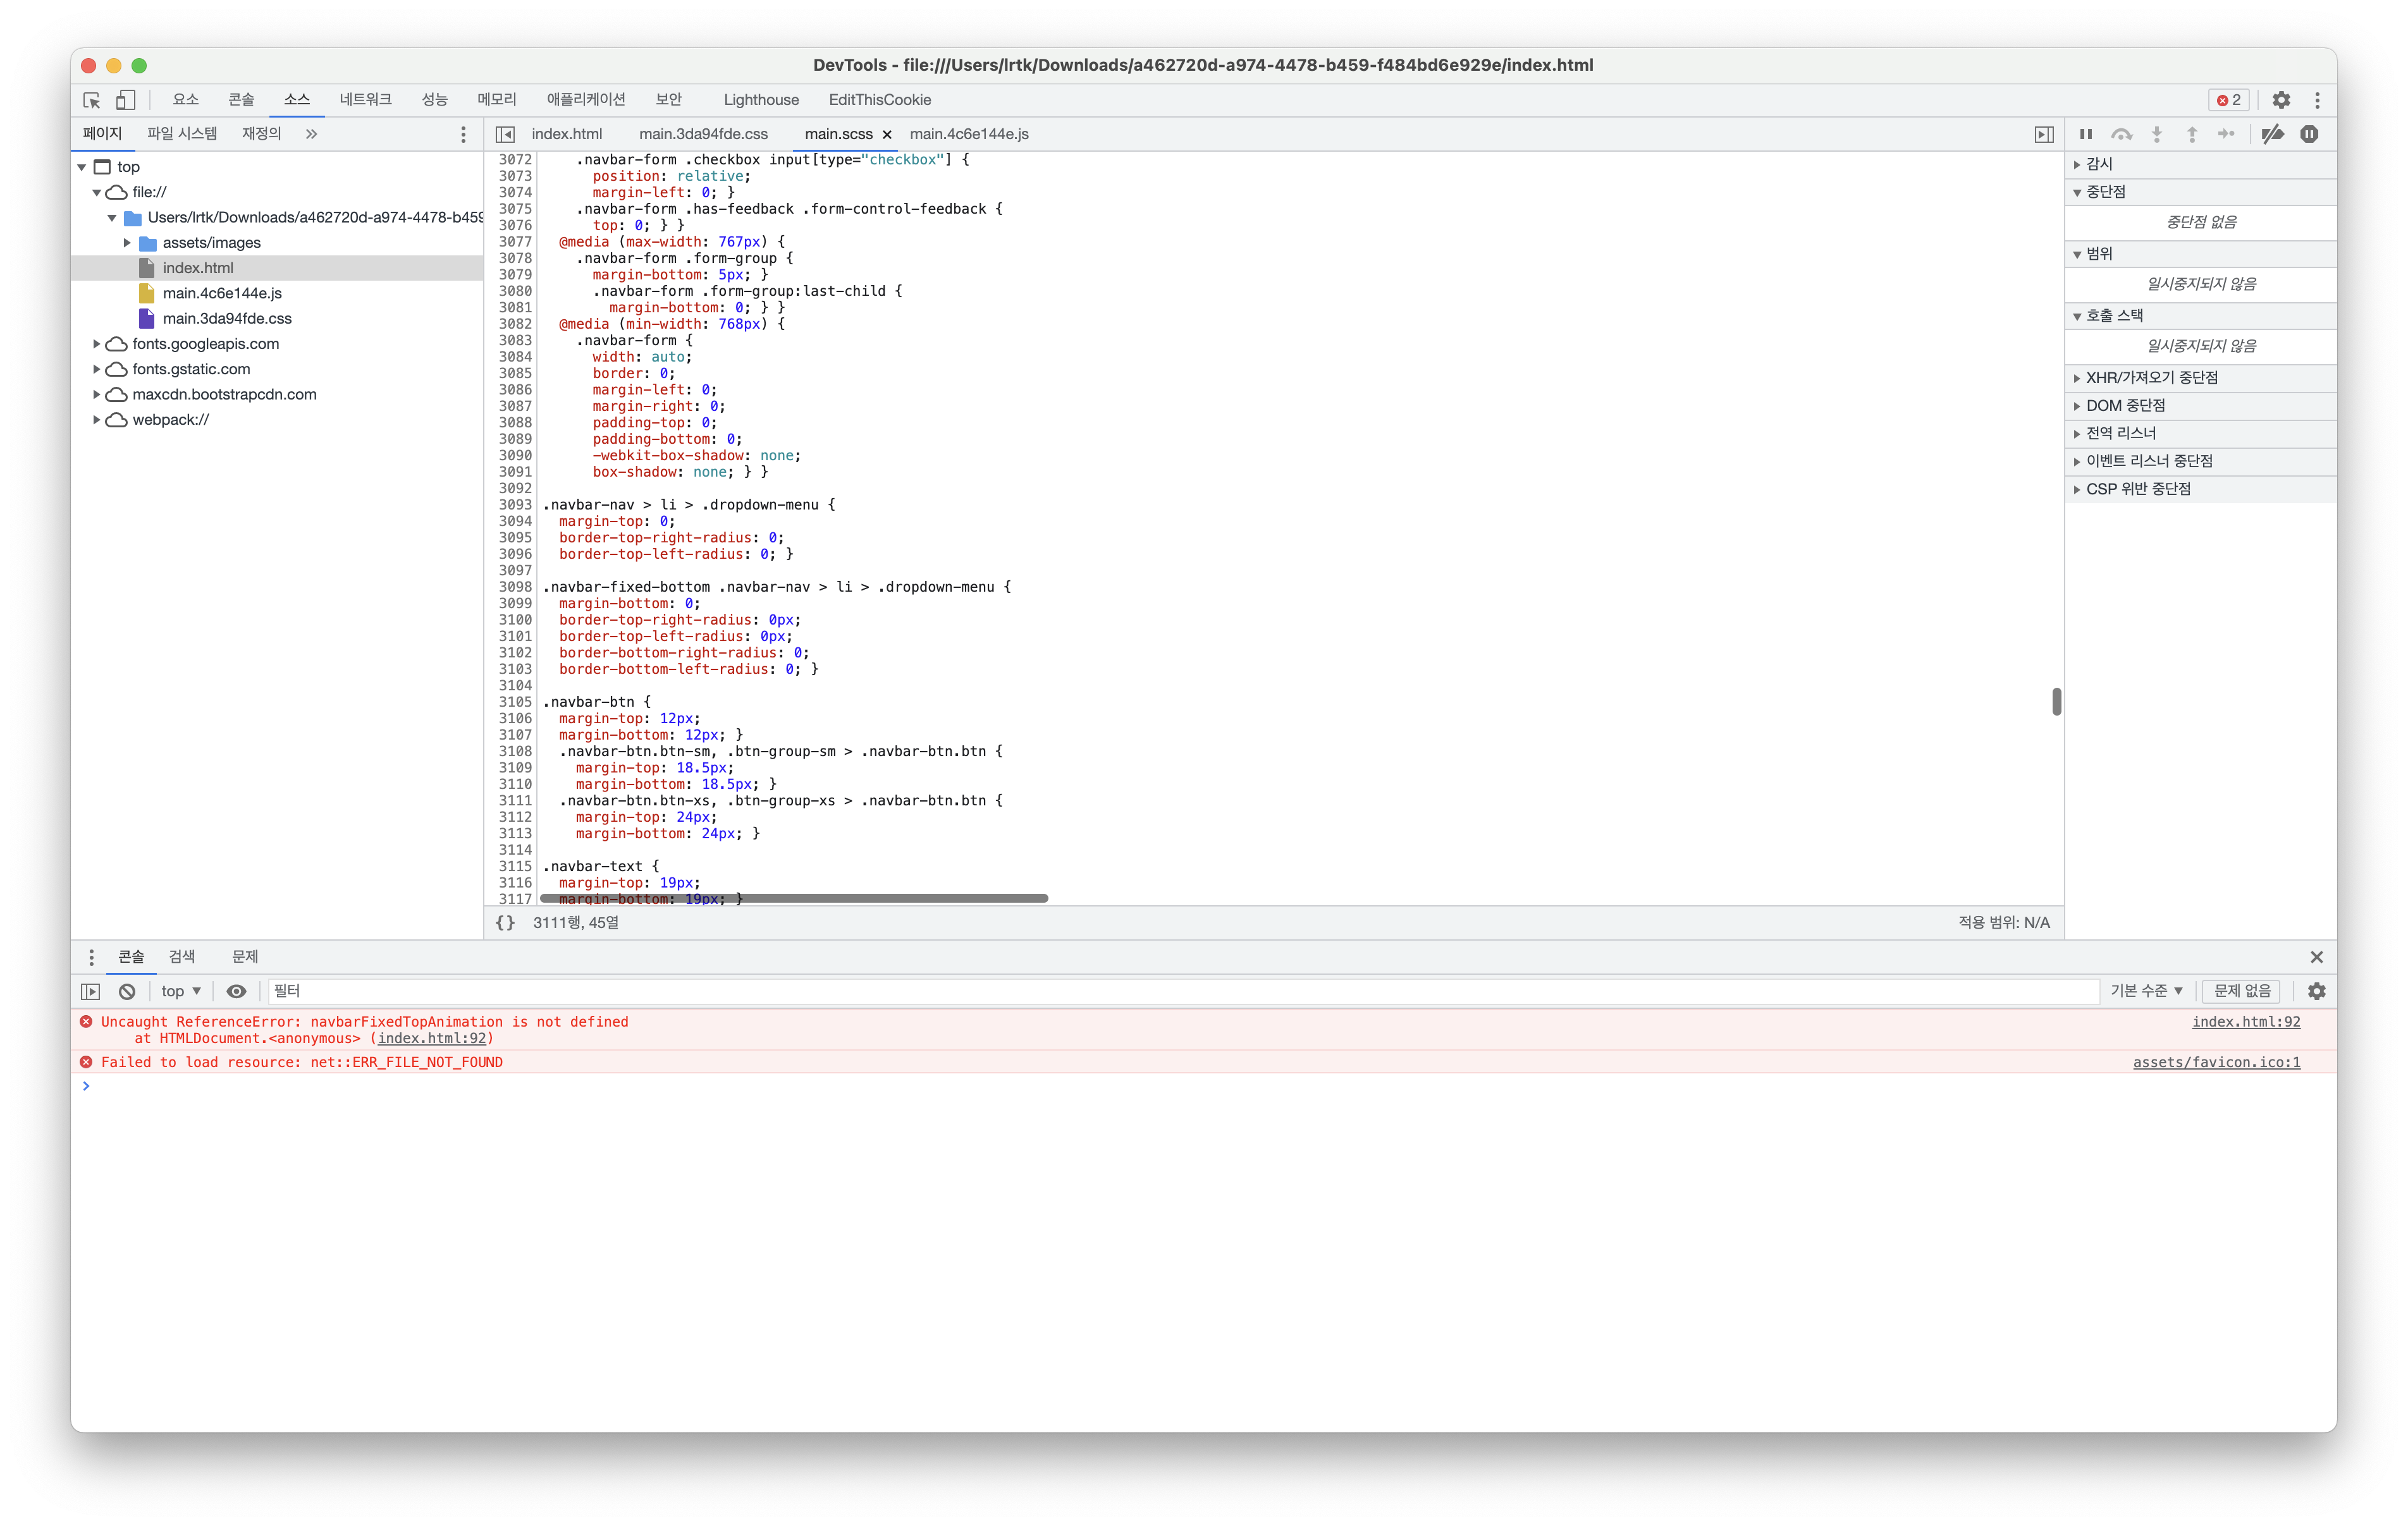Open the main.4c6e144e.js editor tab
This screenshot has width=2408, height=1526.
coord(968,134)
